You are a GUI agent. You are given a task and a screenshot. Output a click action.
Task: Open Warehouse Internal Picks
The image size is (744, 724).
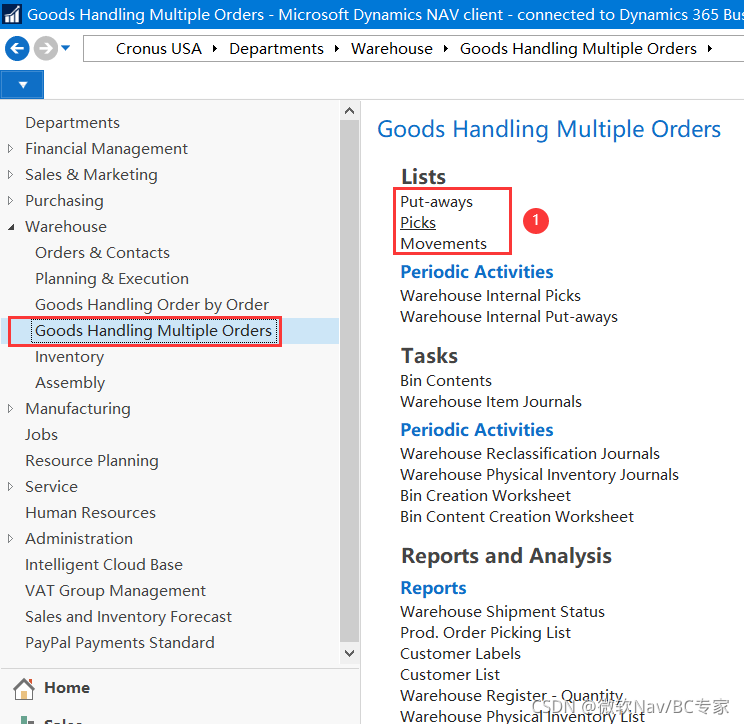click(490, 296)
